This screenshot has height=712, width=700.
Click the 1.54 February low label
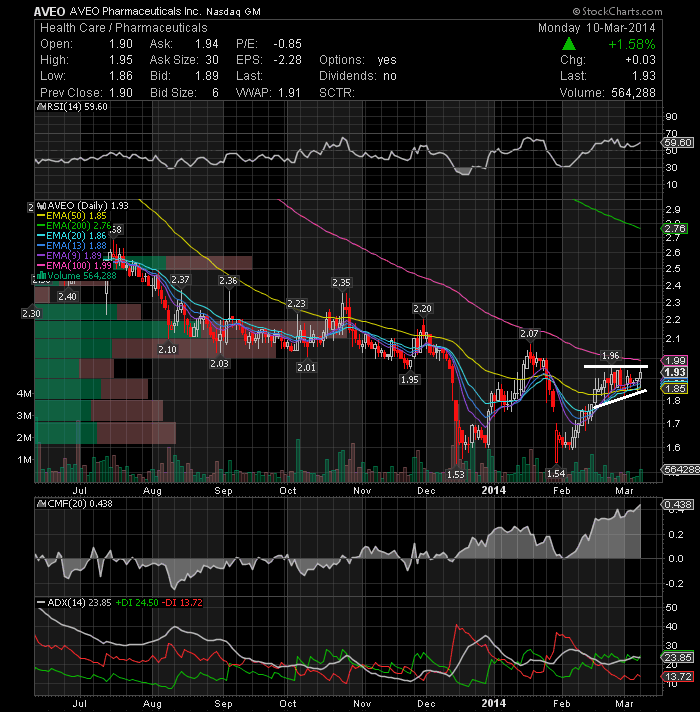click(x=556, y=474)
